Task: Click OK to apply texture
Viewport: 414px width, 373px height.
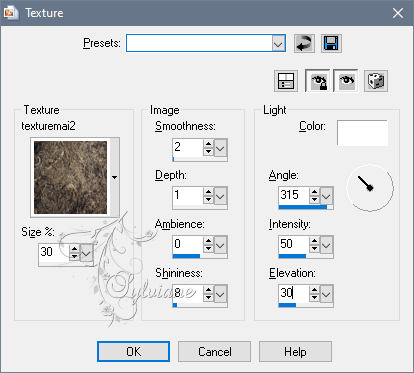Action: [133, 352]
